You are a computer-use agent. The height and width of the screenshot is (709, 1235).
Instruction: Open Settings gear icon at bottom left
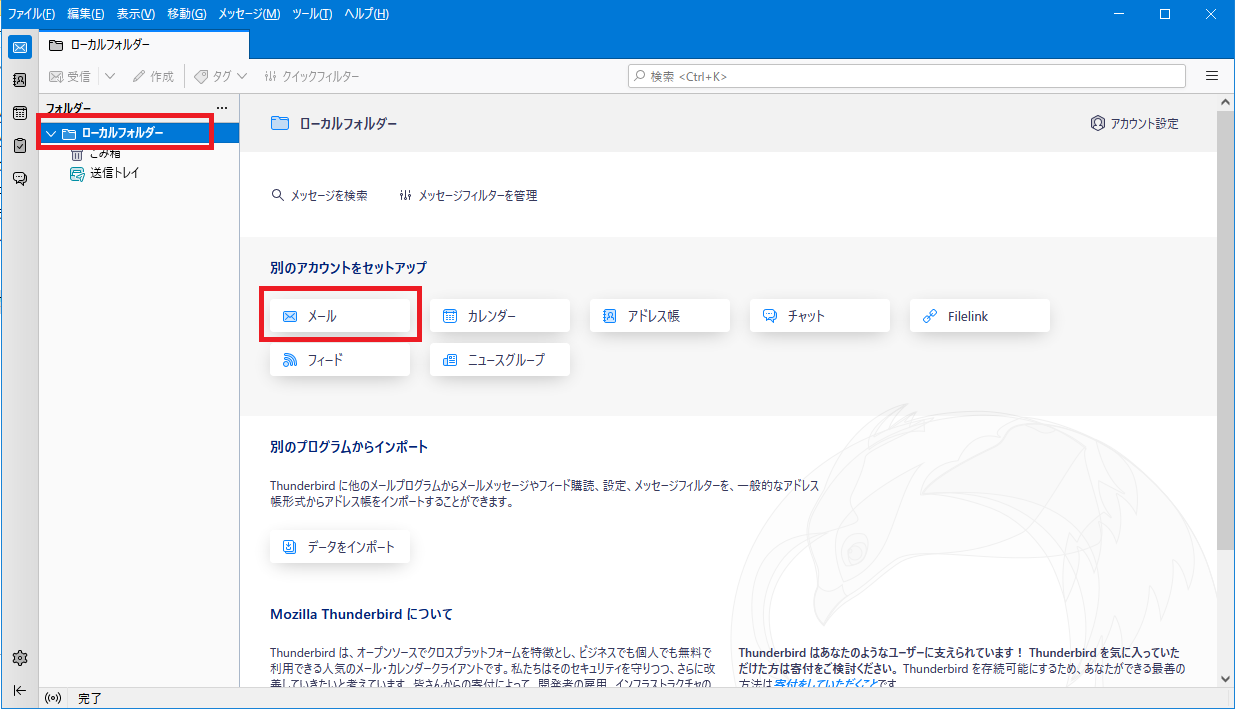coord(20,658)
